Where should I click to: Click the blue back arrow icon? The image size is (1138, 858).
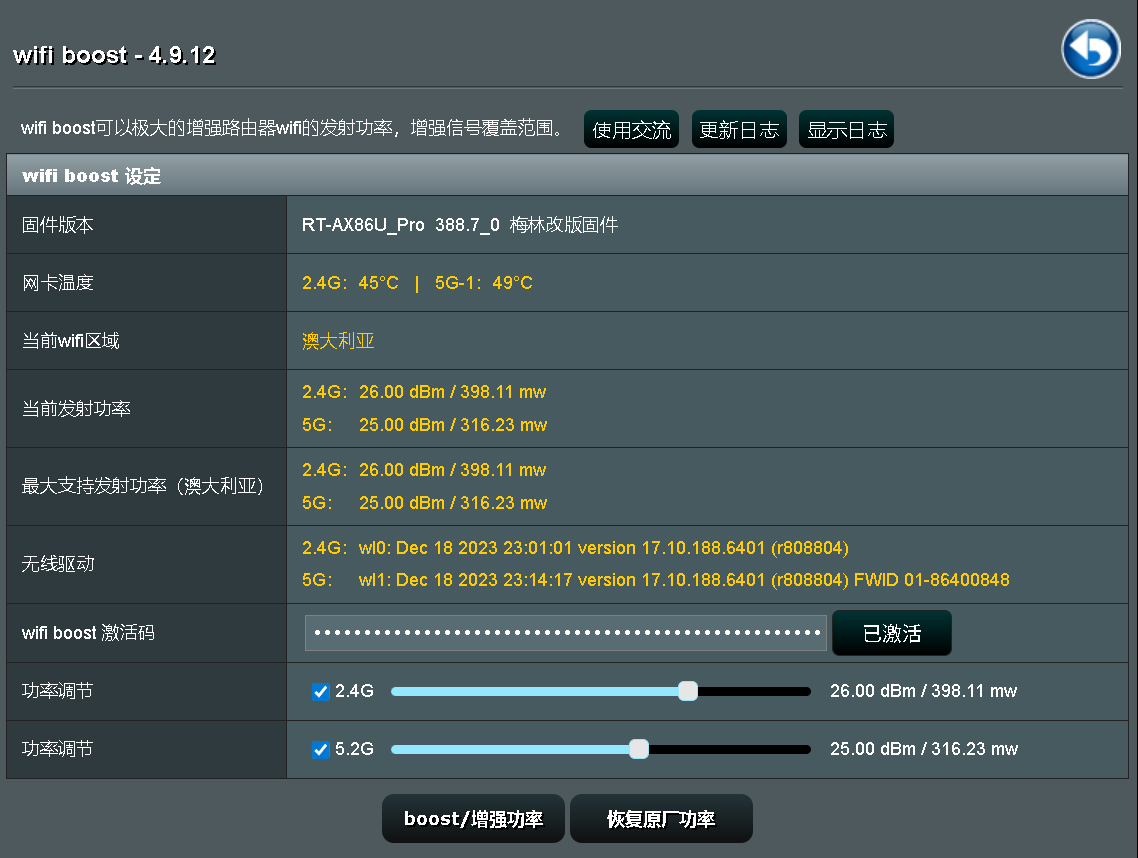(x=1091, y=49)
